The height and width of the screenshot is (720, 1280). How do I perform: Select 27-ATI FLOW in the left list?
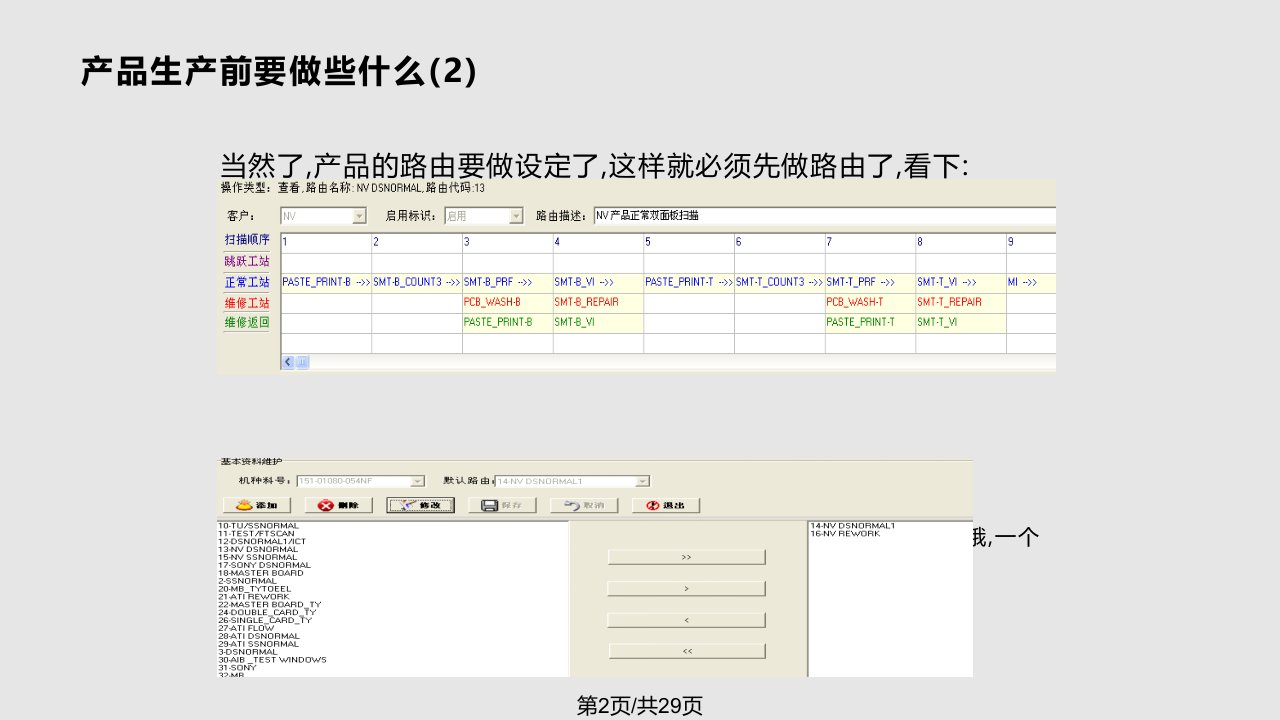pos(246,628)
